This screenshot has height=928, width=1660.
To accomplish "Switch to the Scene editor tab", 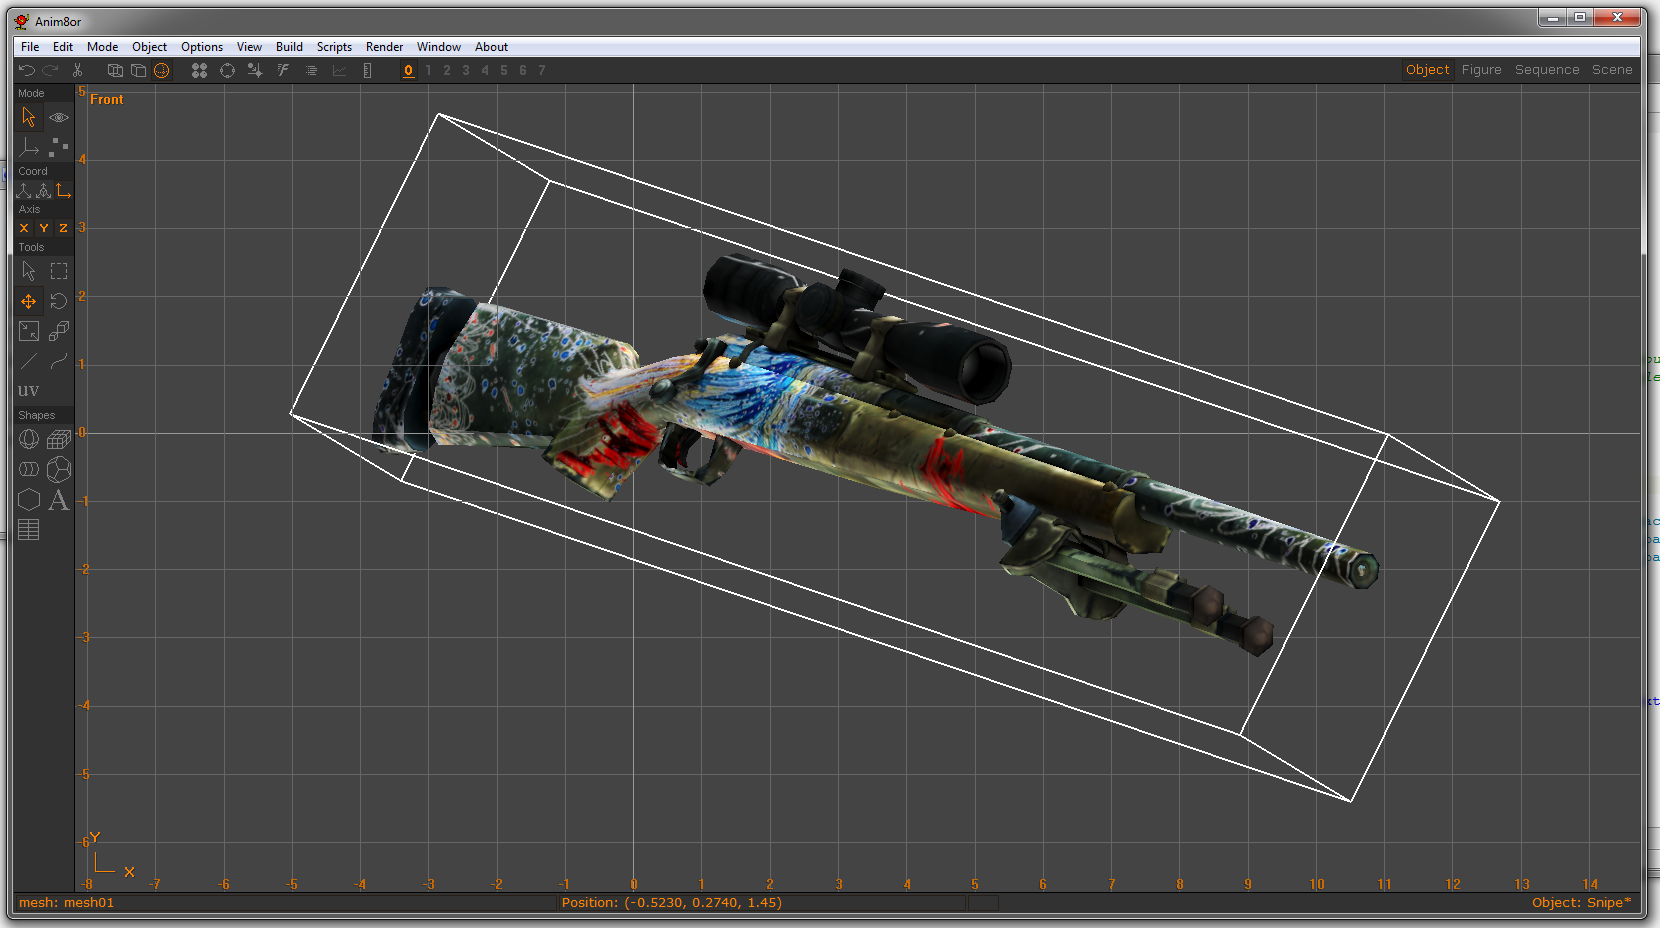I will (1612, 70).
